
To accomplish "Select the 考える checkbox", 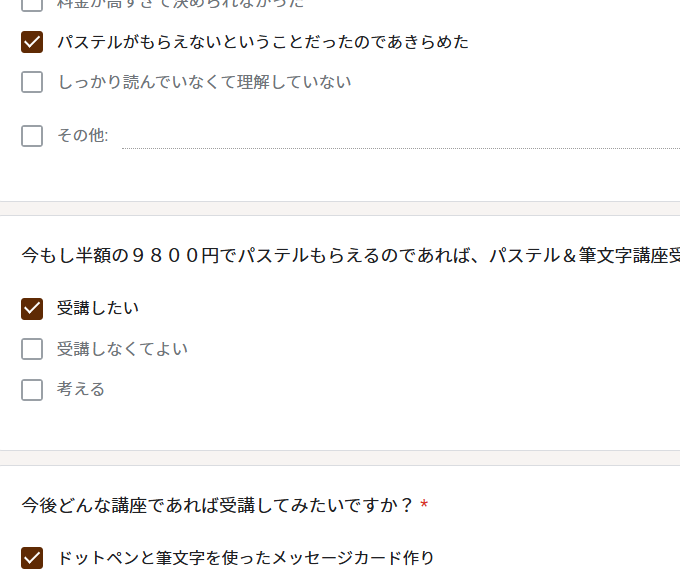I will click(x=32, y=390).
